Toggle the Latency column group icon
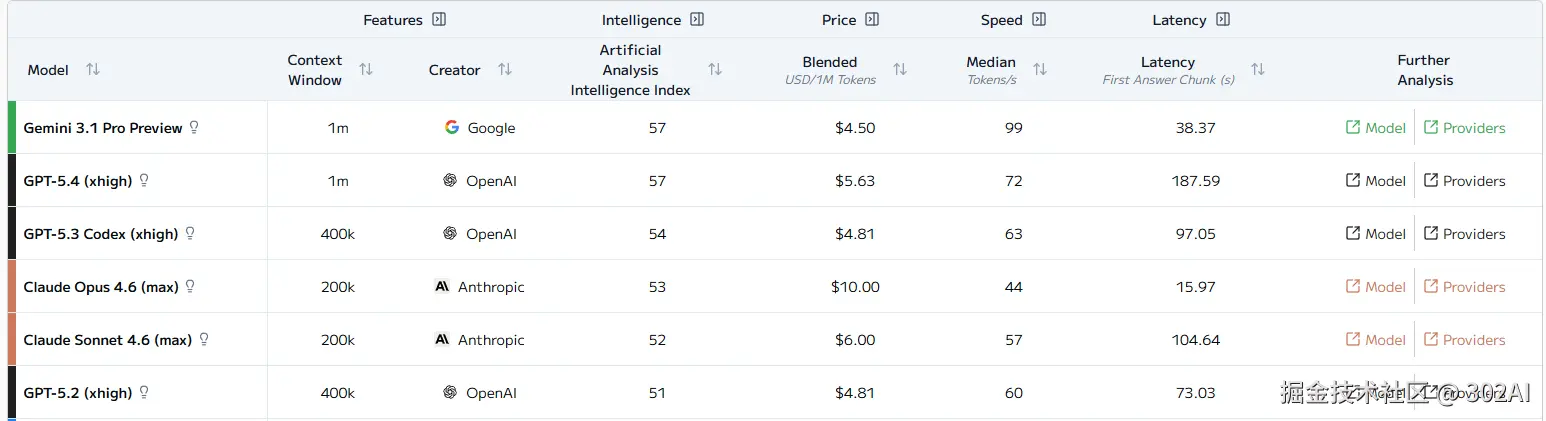Screen dimensions: 1546x421 pos(1222,20)
